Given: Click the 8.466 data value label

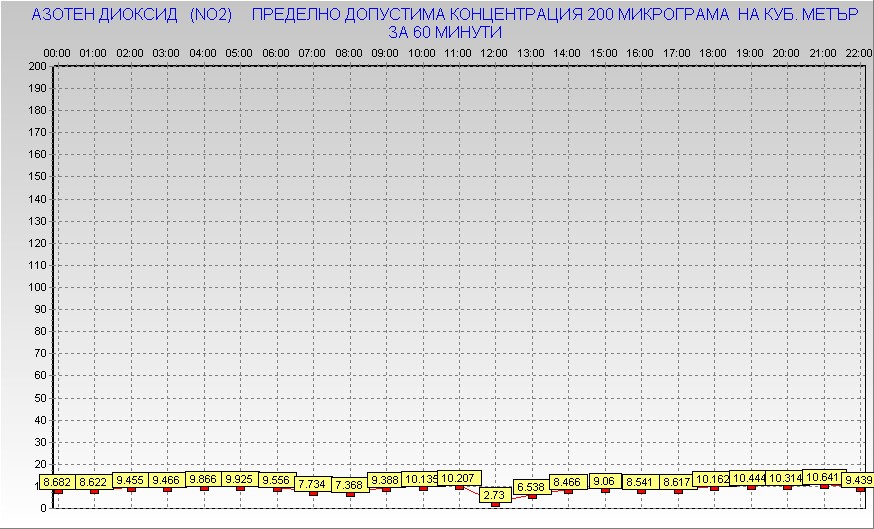Looking at the screenshot, I should [568, 482].
